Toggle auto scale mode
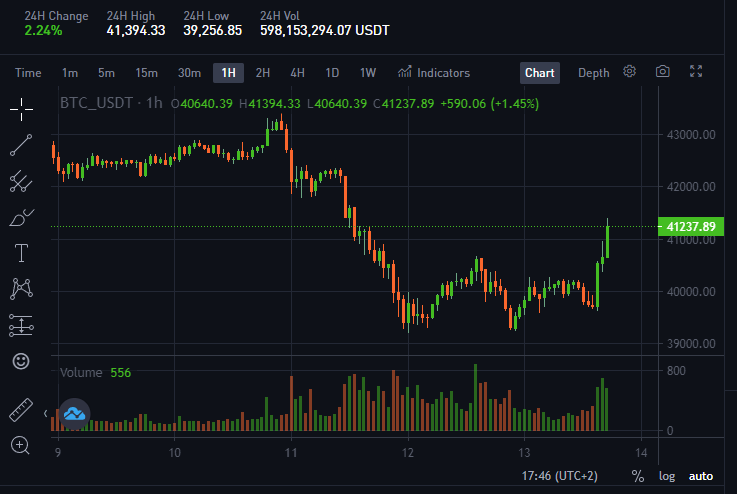 click(701, 476)
